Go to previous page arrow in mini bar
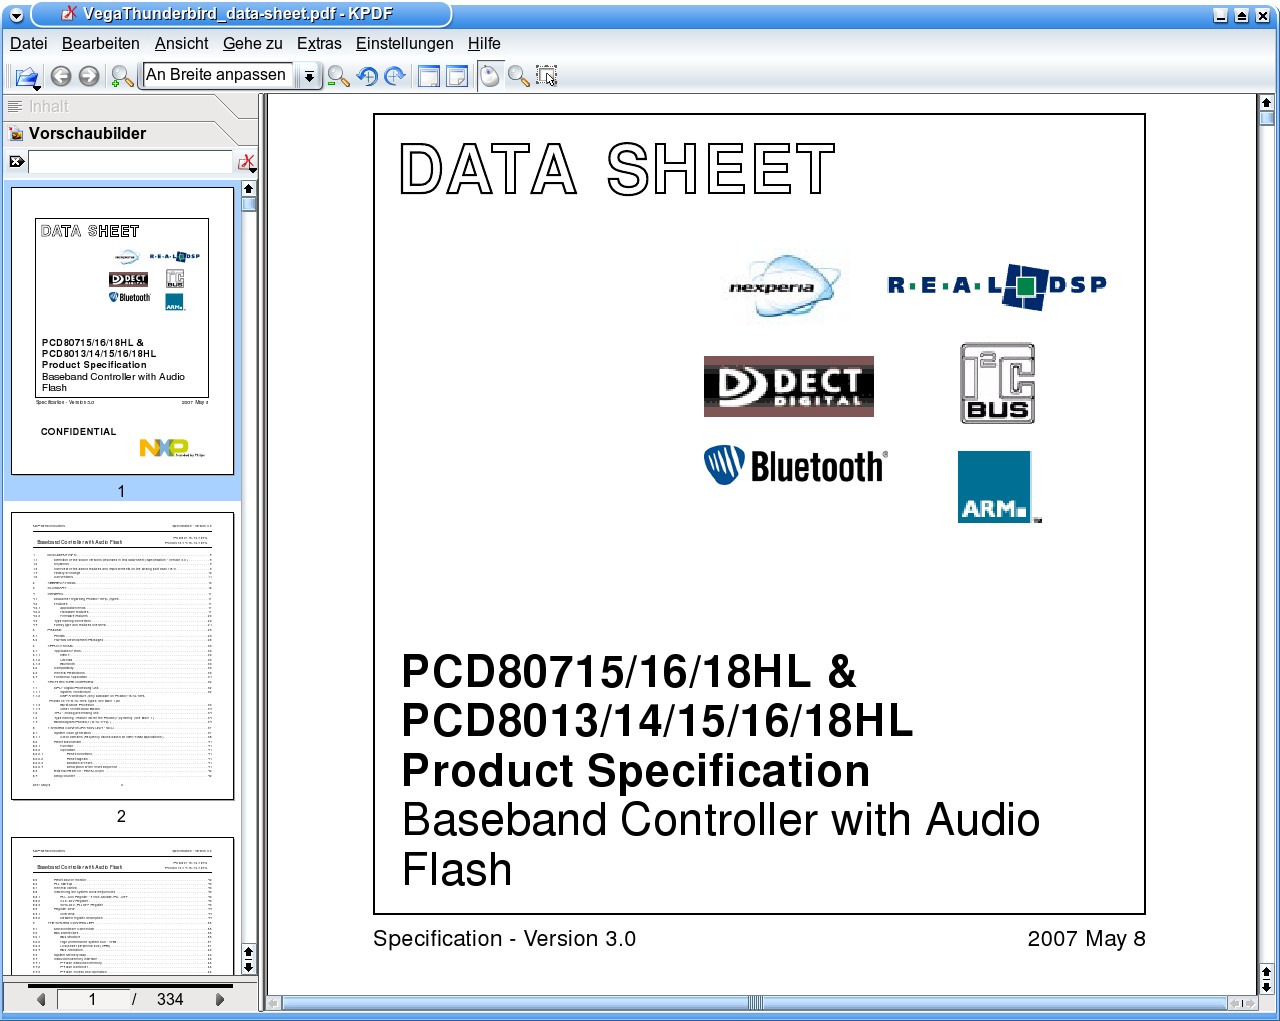This screenshot has height=1021, width=1280. click(41, 999)
